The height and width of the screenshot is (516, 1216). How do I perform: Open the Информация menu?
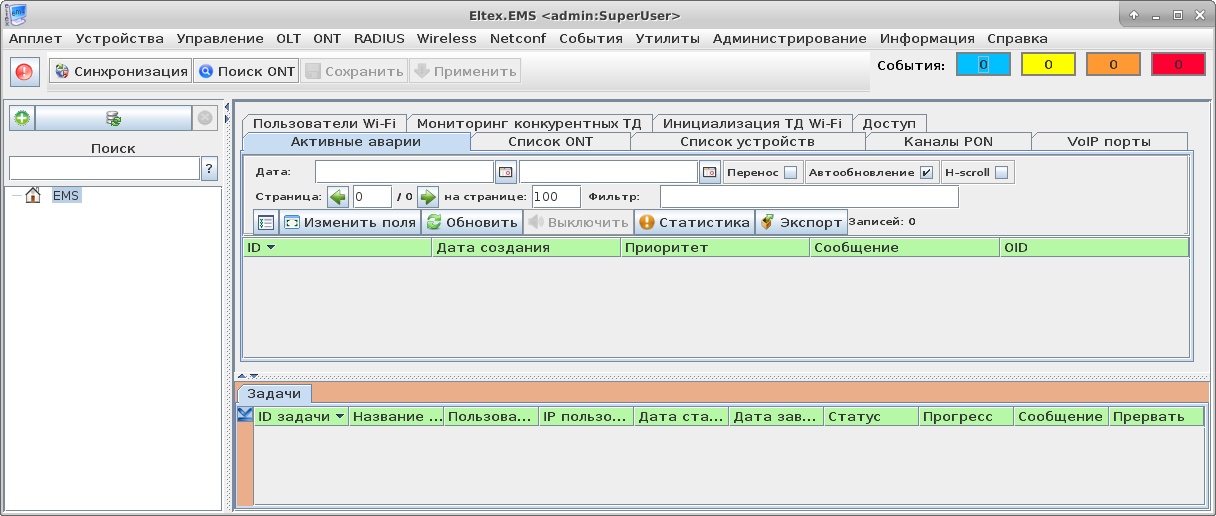(x=927, y=39)
